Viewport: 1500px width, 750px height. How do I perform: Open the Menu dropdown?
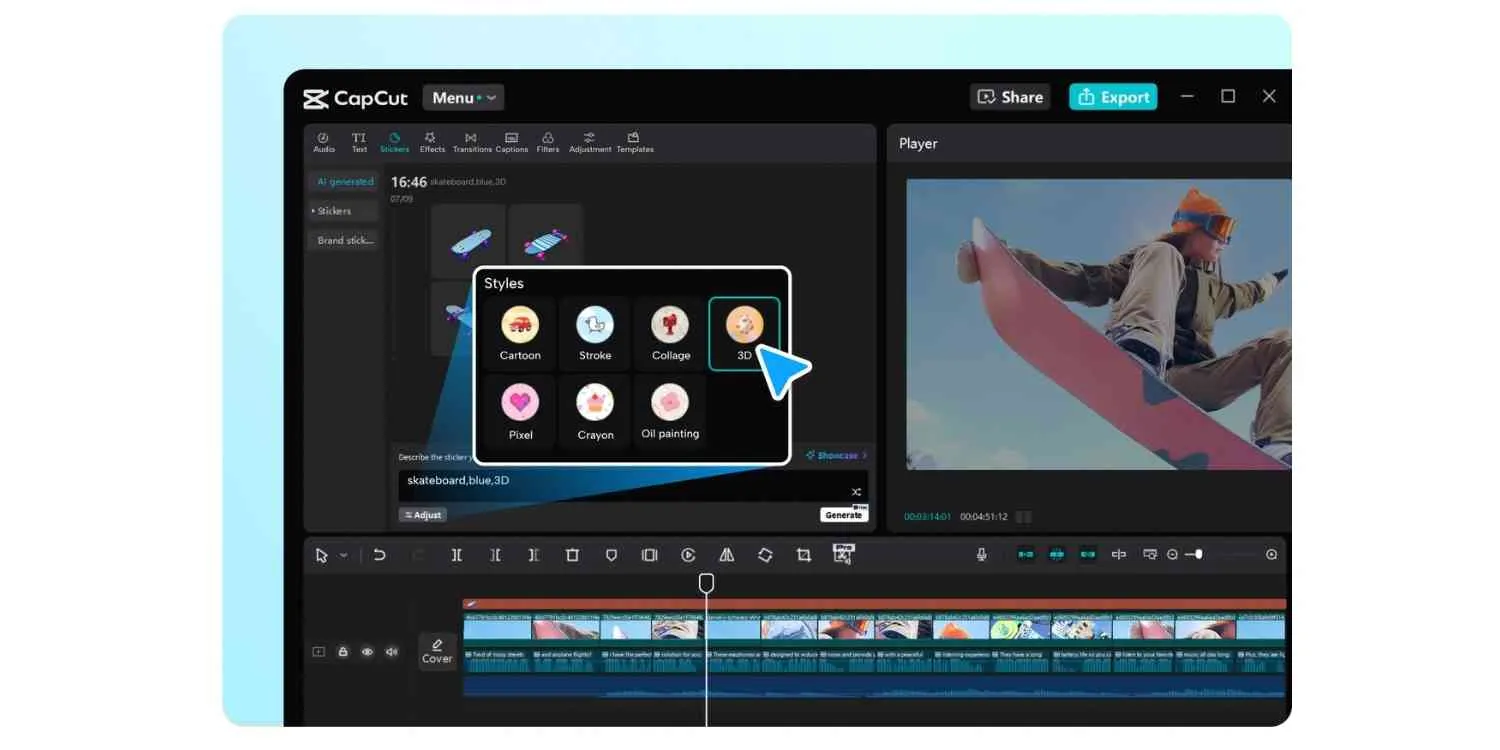click(463, 97)
